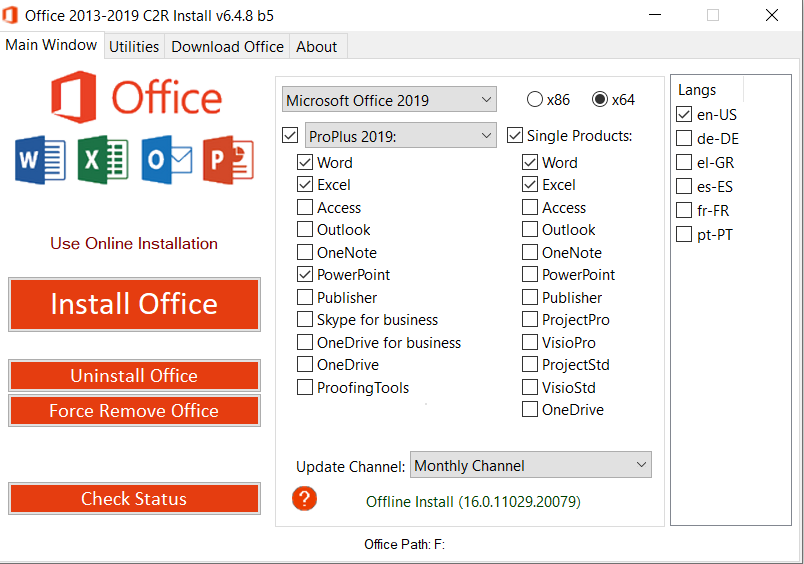Viewport: 804px width, 564px height.
Task: Enable OneDrive under ProPlus 2019
Action: coord(305,364)
